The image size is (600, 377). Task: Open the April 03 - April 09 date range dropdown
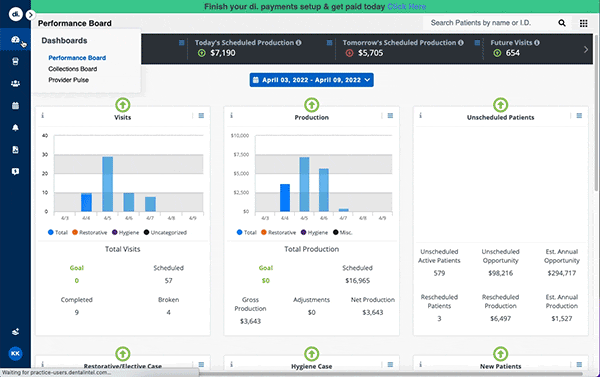pyautogui.click(x=311, y=80)
